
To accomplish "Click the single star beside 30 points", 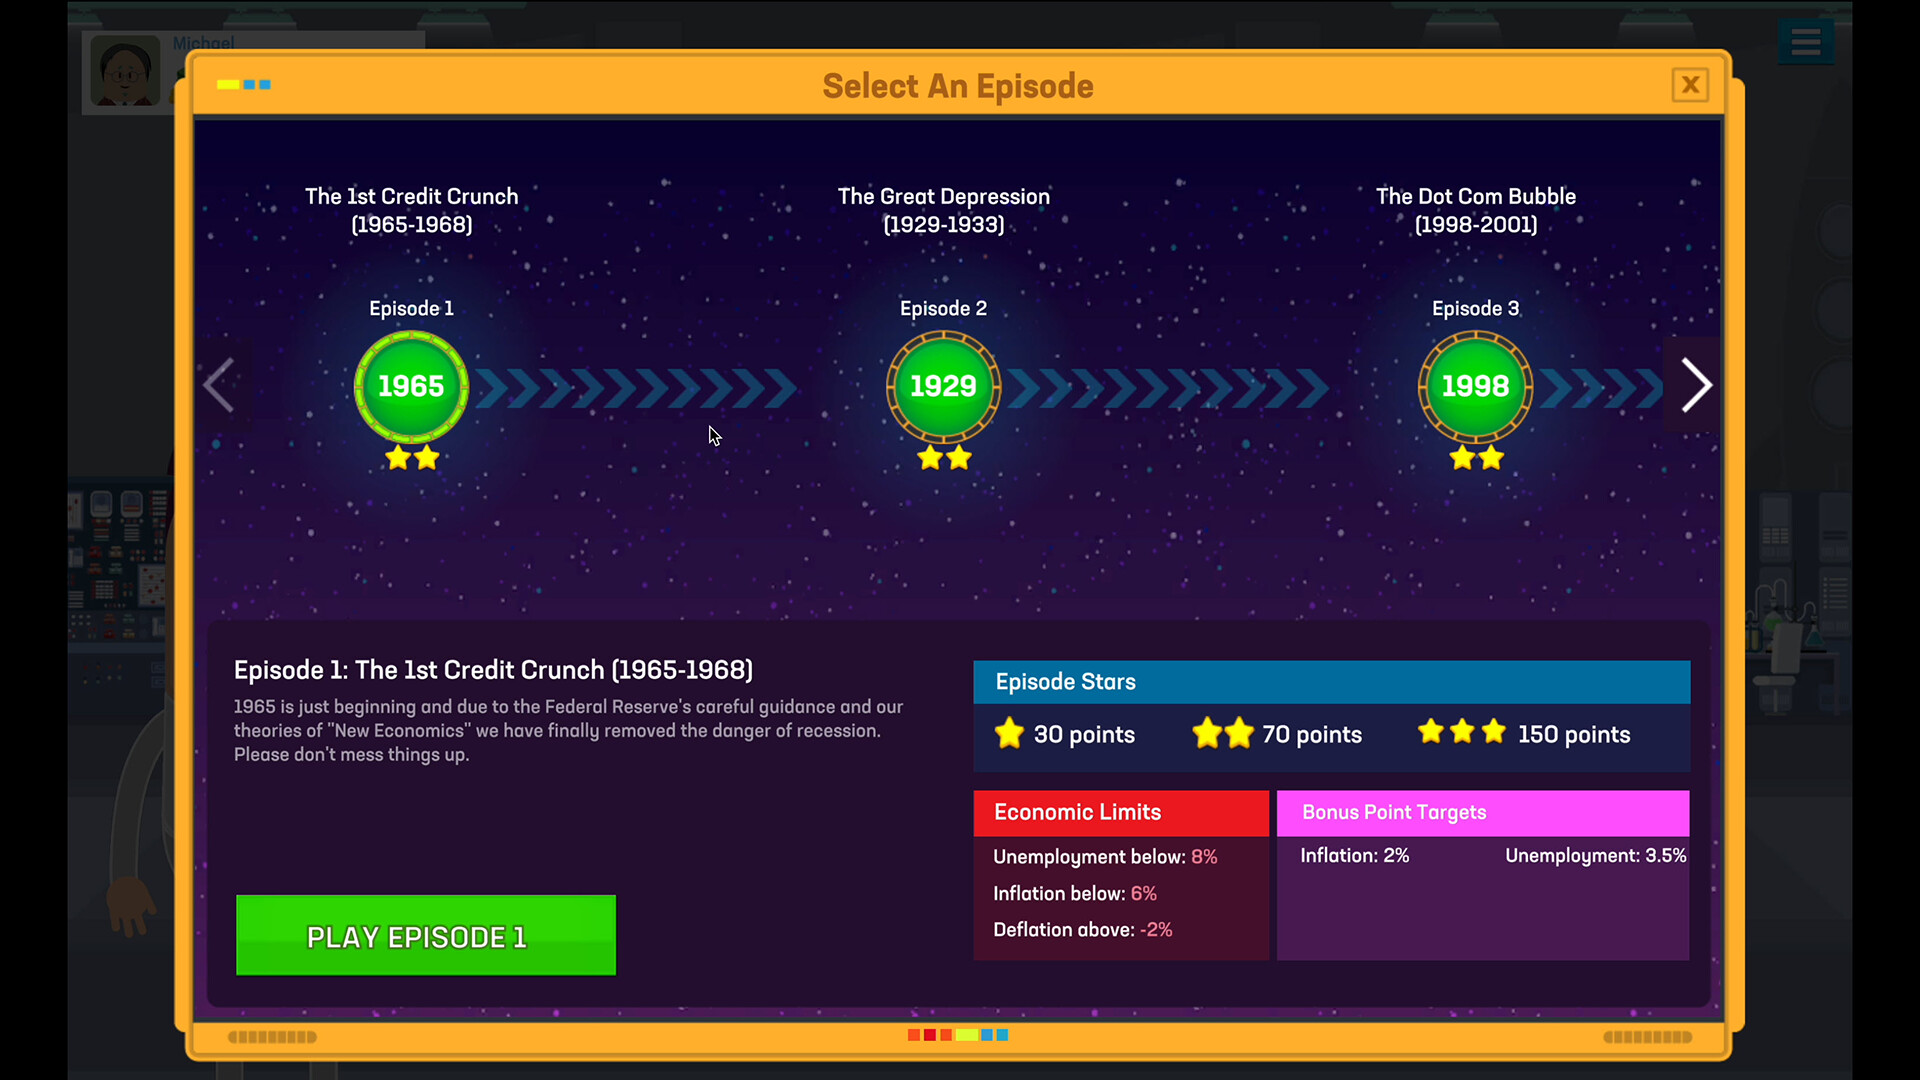I will click(x=1009, y=733).
